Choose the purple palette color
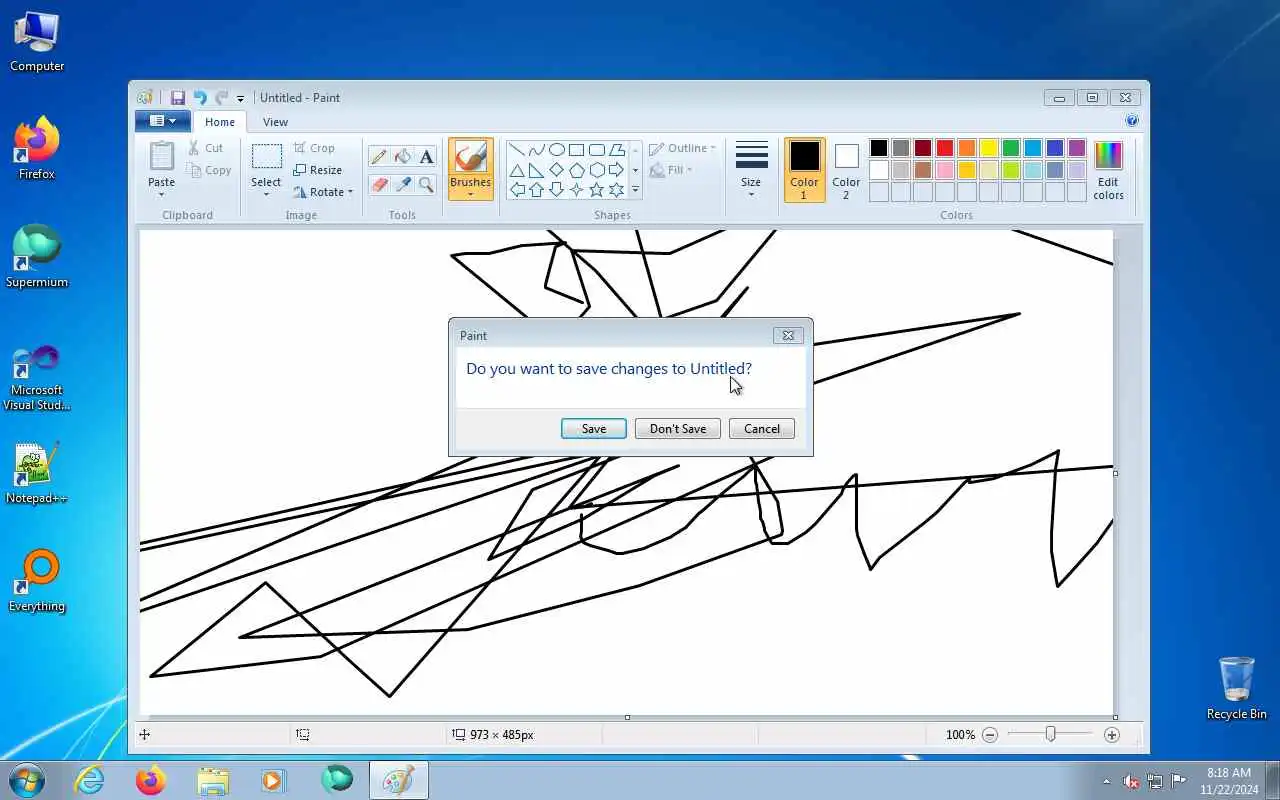The width and height of the screenshot is (1280, 800). coord(1077,148)
